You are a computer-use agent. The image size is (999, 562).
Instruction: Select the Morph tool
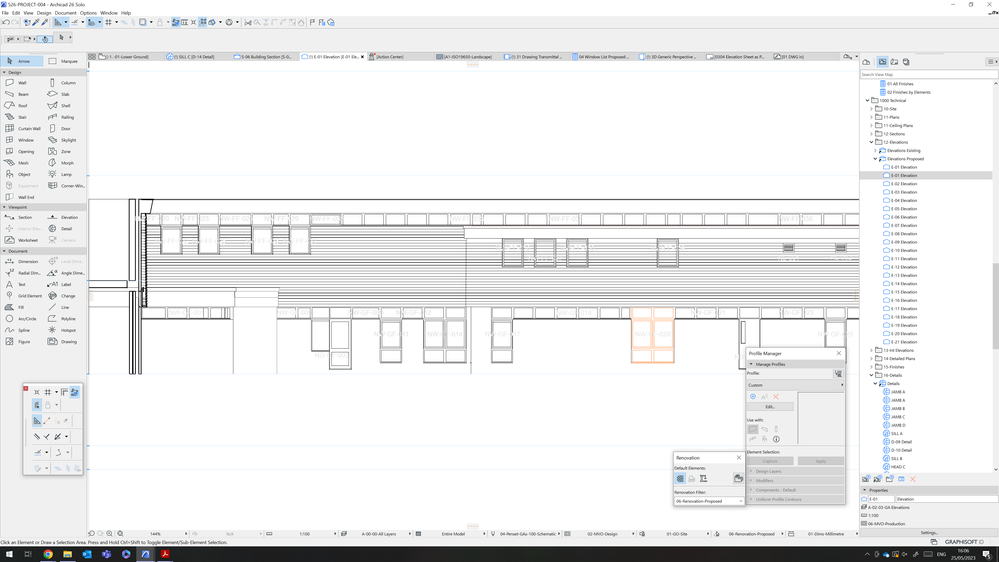(x=65, y=163)
